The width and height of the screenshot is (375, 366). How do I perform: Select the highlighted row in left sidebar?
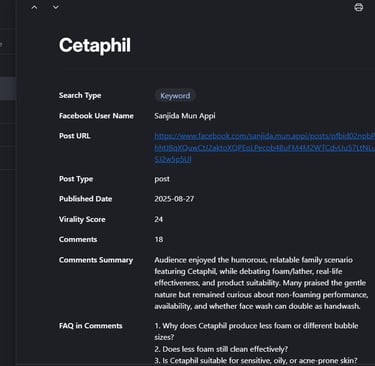tap(8, 89)
